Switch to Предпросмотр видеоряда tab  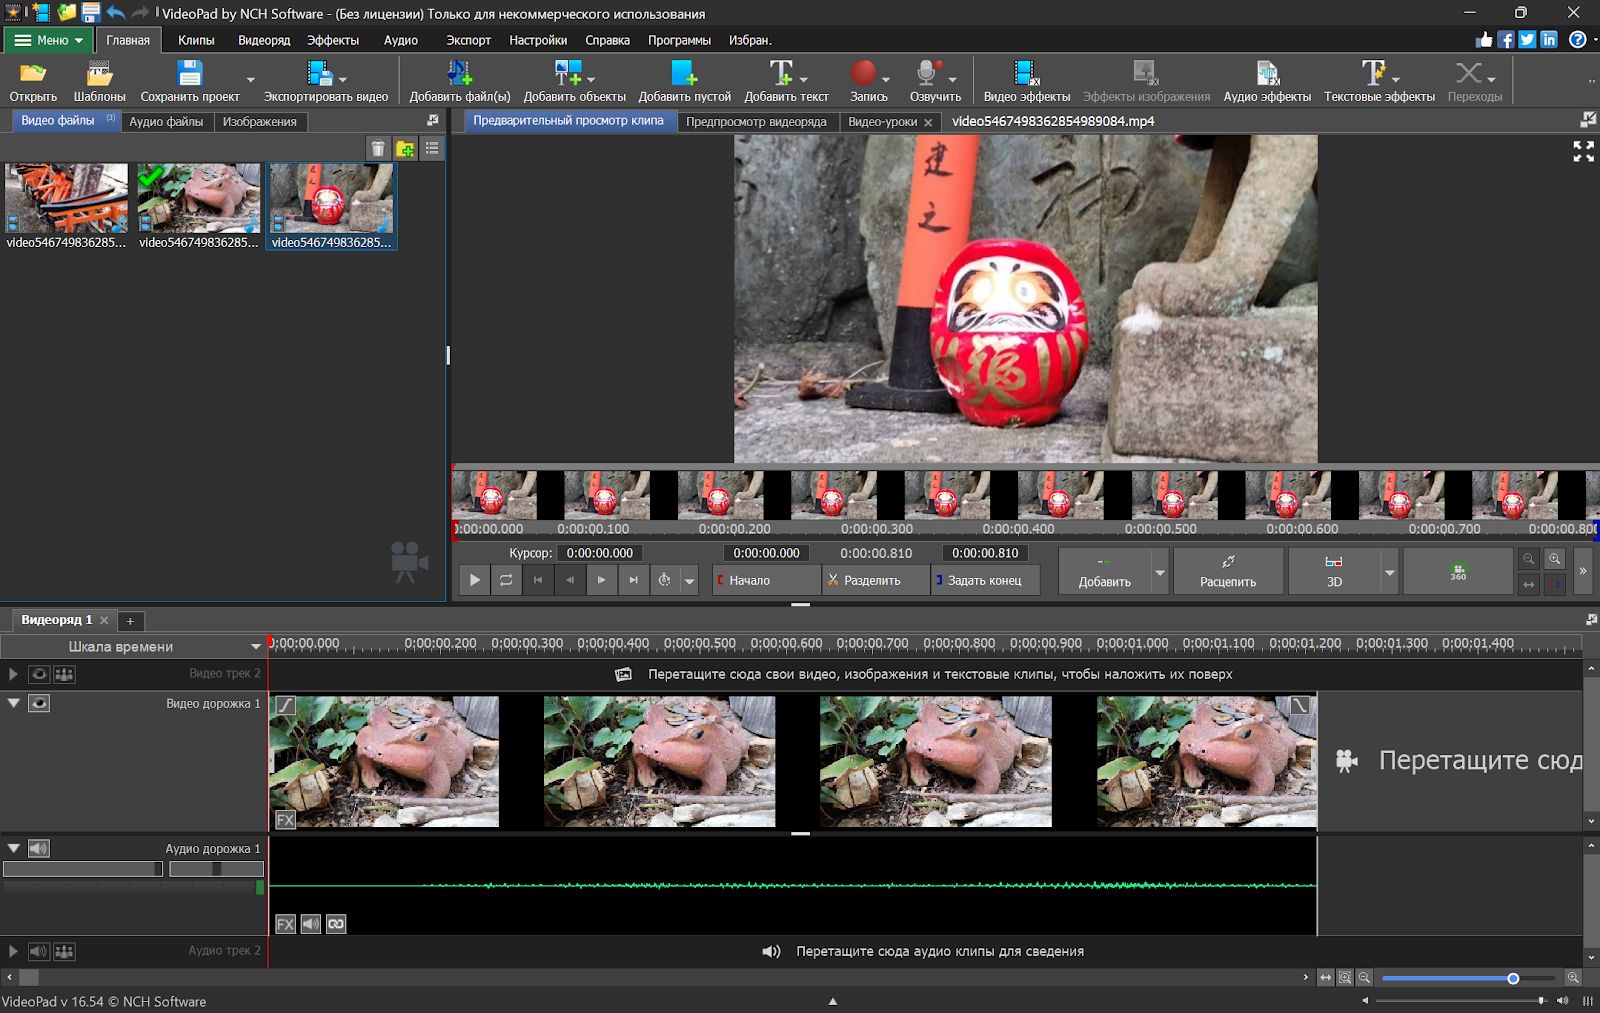point(756,121)
